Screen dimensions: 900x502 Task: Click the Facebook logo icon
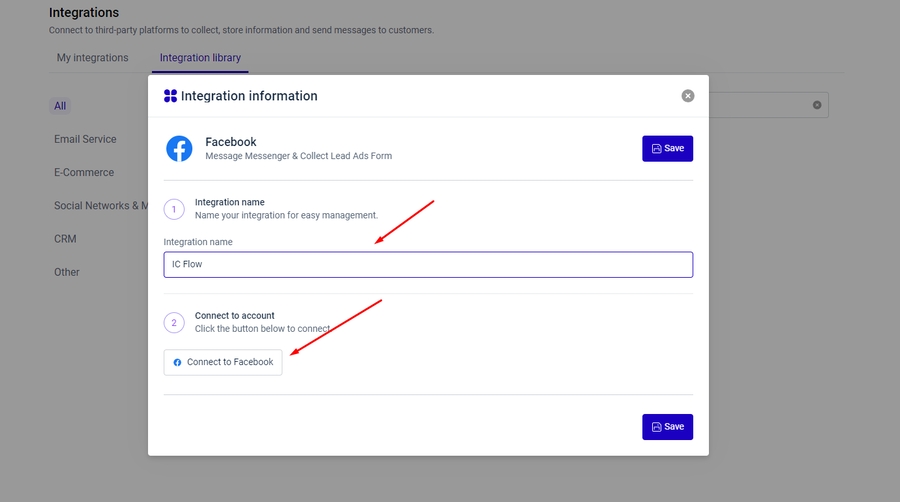click(179, 149)
